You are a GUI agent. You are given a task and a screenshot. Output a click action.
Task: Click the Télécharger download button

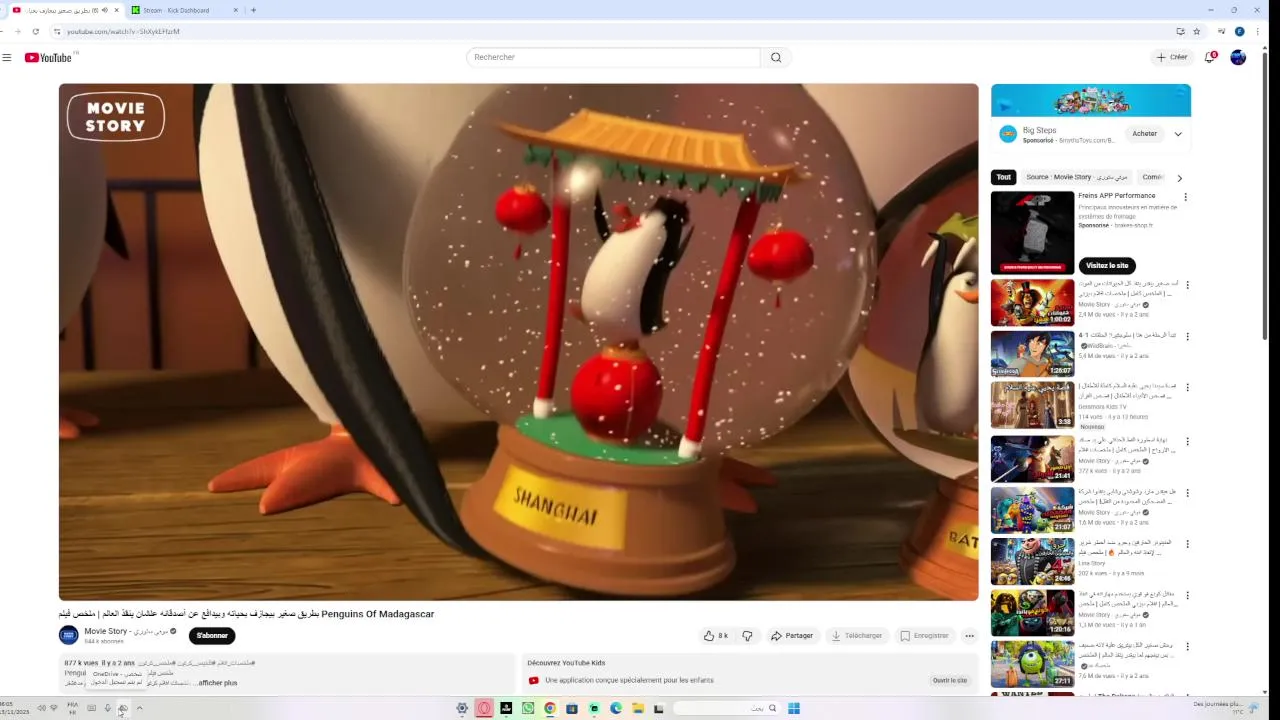pos(857,636)
